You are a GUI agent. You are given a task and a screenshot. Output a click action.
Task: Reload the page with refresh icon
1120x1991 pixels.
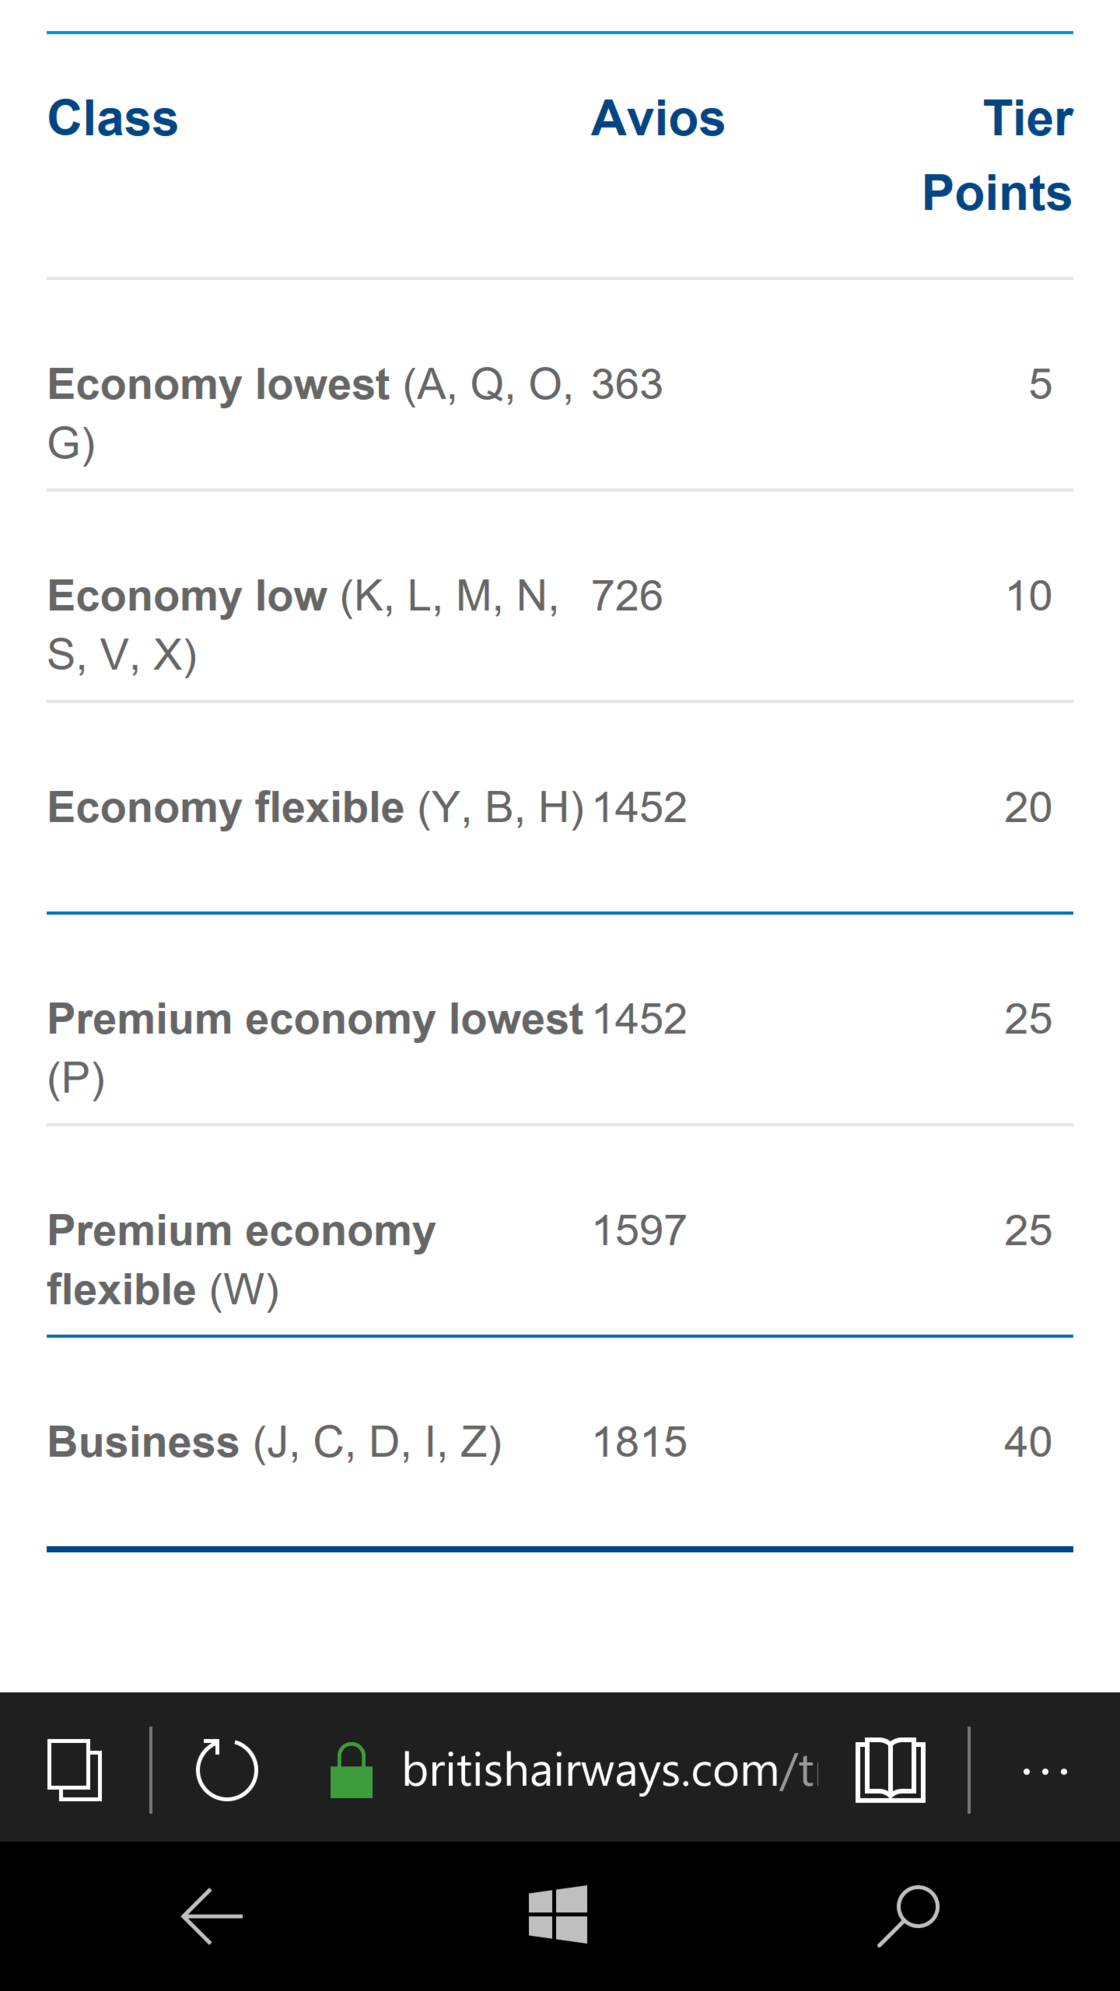click(227, 1770)
